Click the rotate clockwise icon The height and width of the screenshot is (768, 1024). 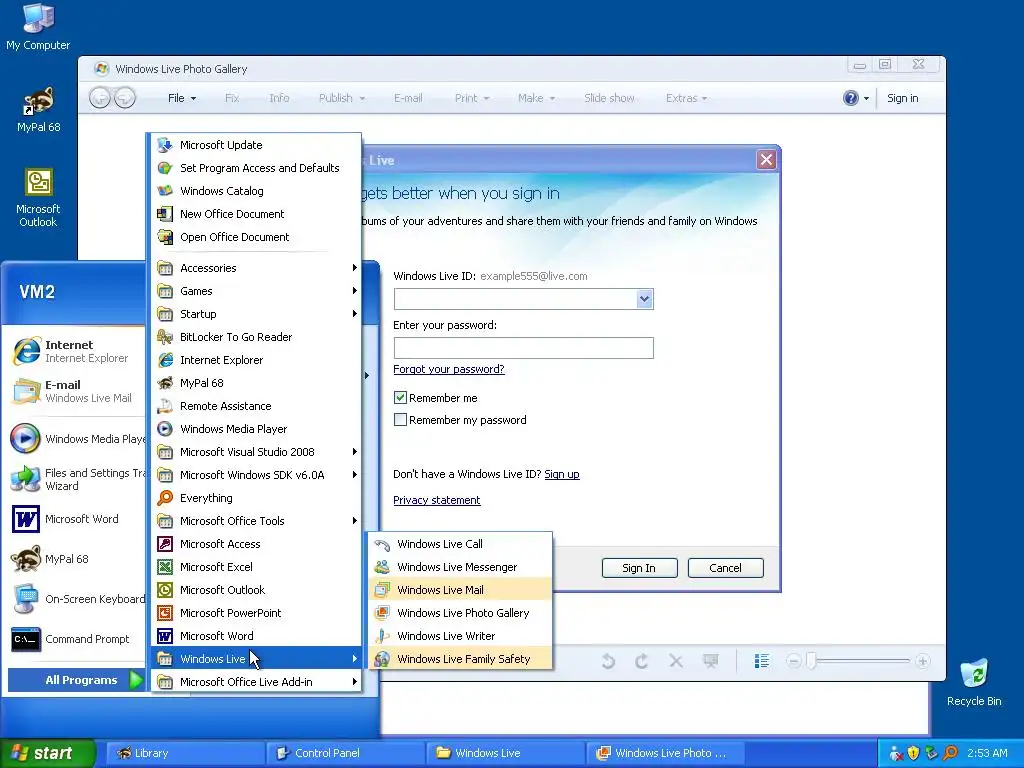pyautogui.click(x=641, y=661)
